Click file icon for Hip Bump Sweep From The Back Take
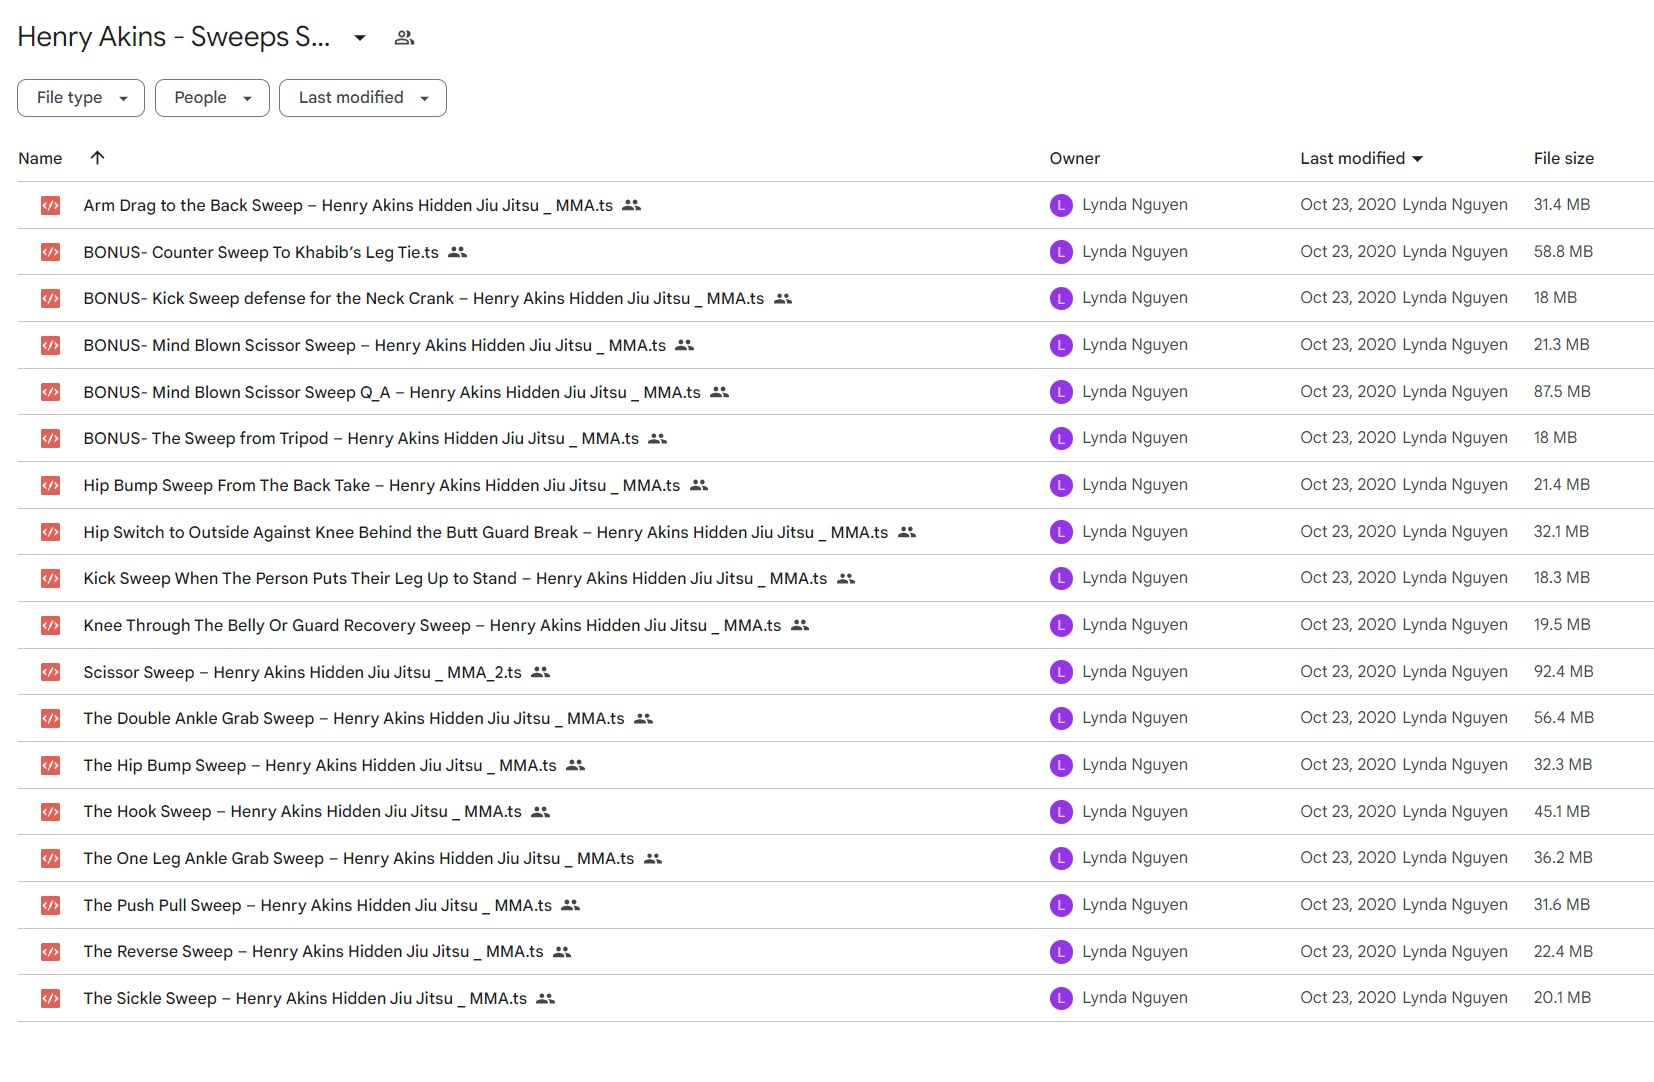1654x1082 pixels. pyautogui.click(x=50, y=485)
